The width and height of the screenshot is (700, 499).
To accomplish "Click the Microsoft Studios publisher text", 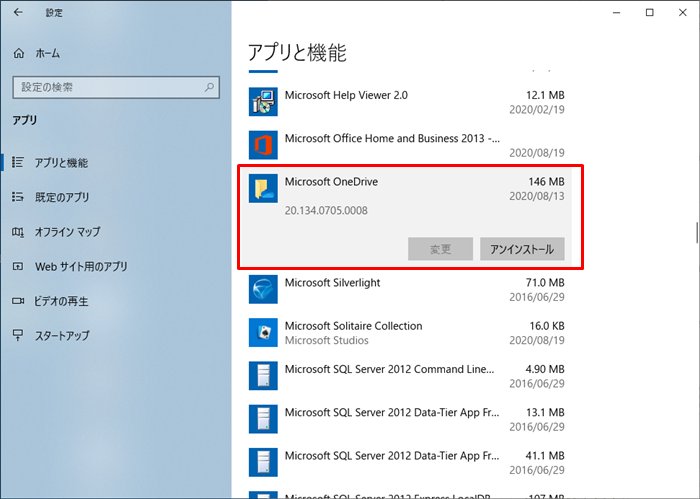I will 327,340.
